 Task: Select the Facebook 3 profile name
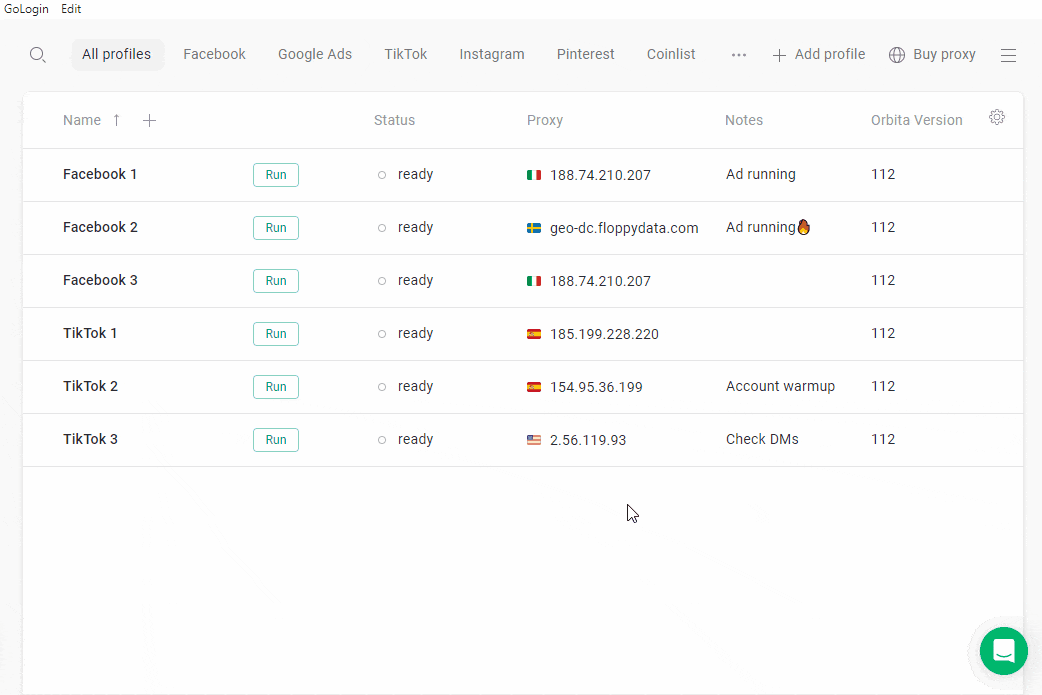[x=100, y=280]
